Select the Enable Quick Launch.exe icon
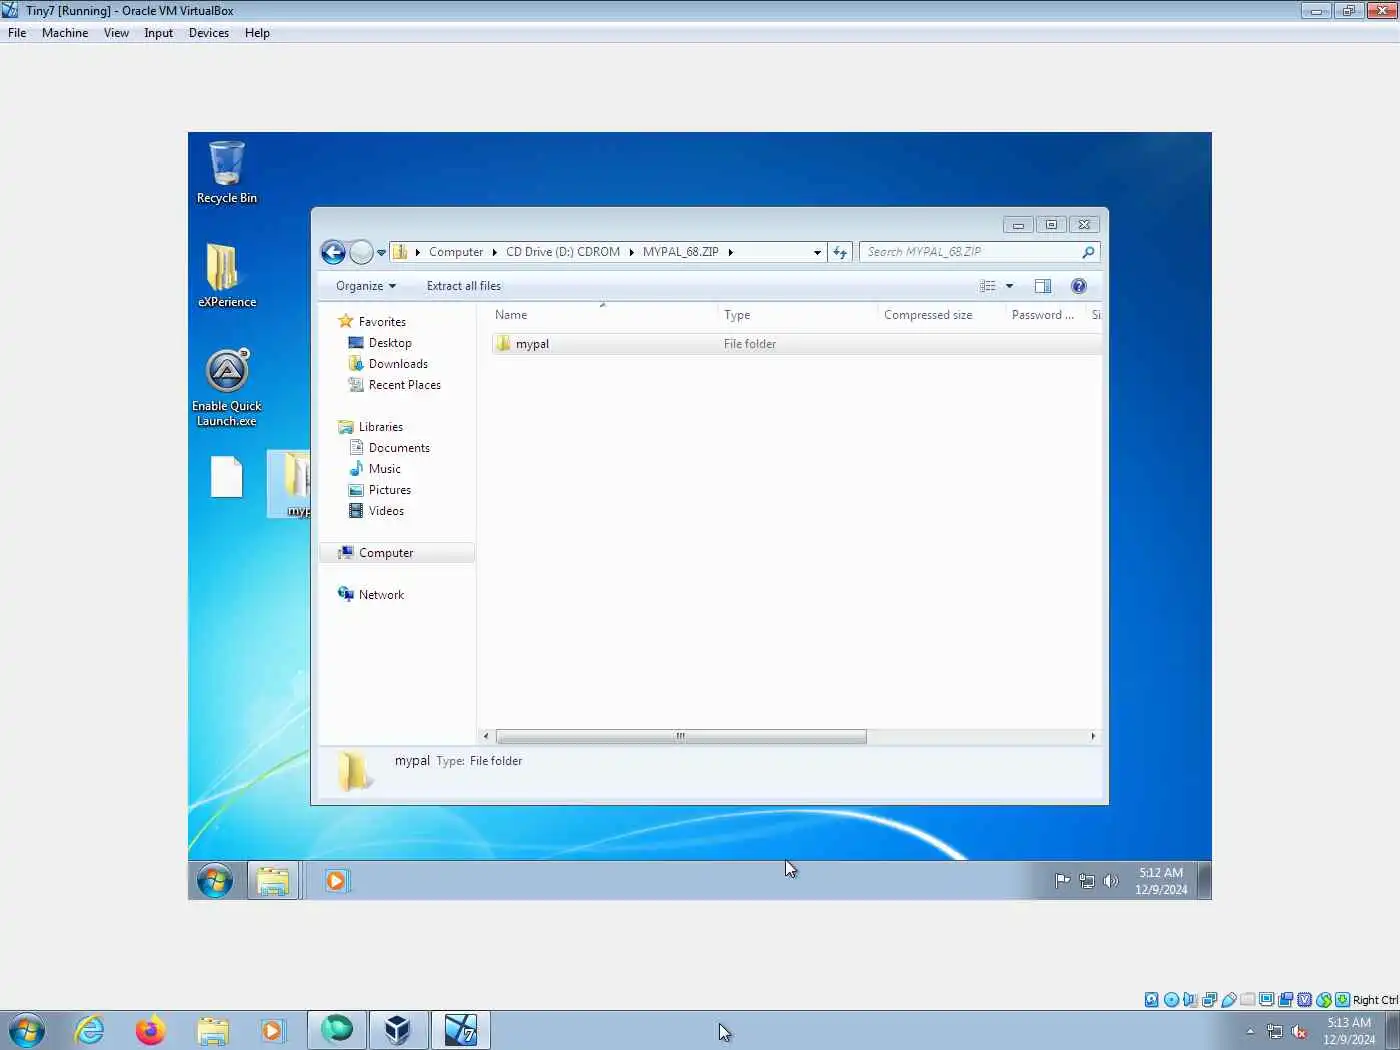 227,388
